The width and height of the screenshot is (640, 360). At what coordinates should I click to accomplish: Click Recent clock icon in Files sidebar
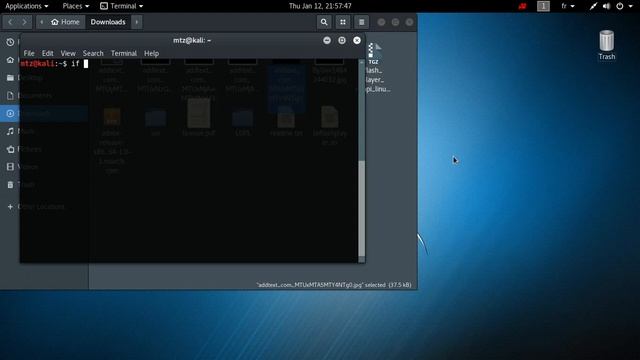(10, 42)
